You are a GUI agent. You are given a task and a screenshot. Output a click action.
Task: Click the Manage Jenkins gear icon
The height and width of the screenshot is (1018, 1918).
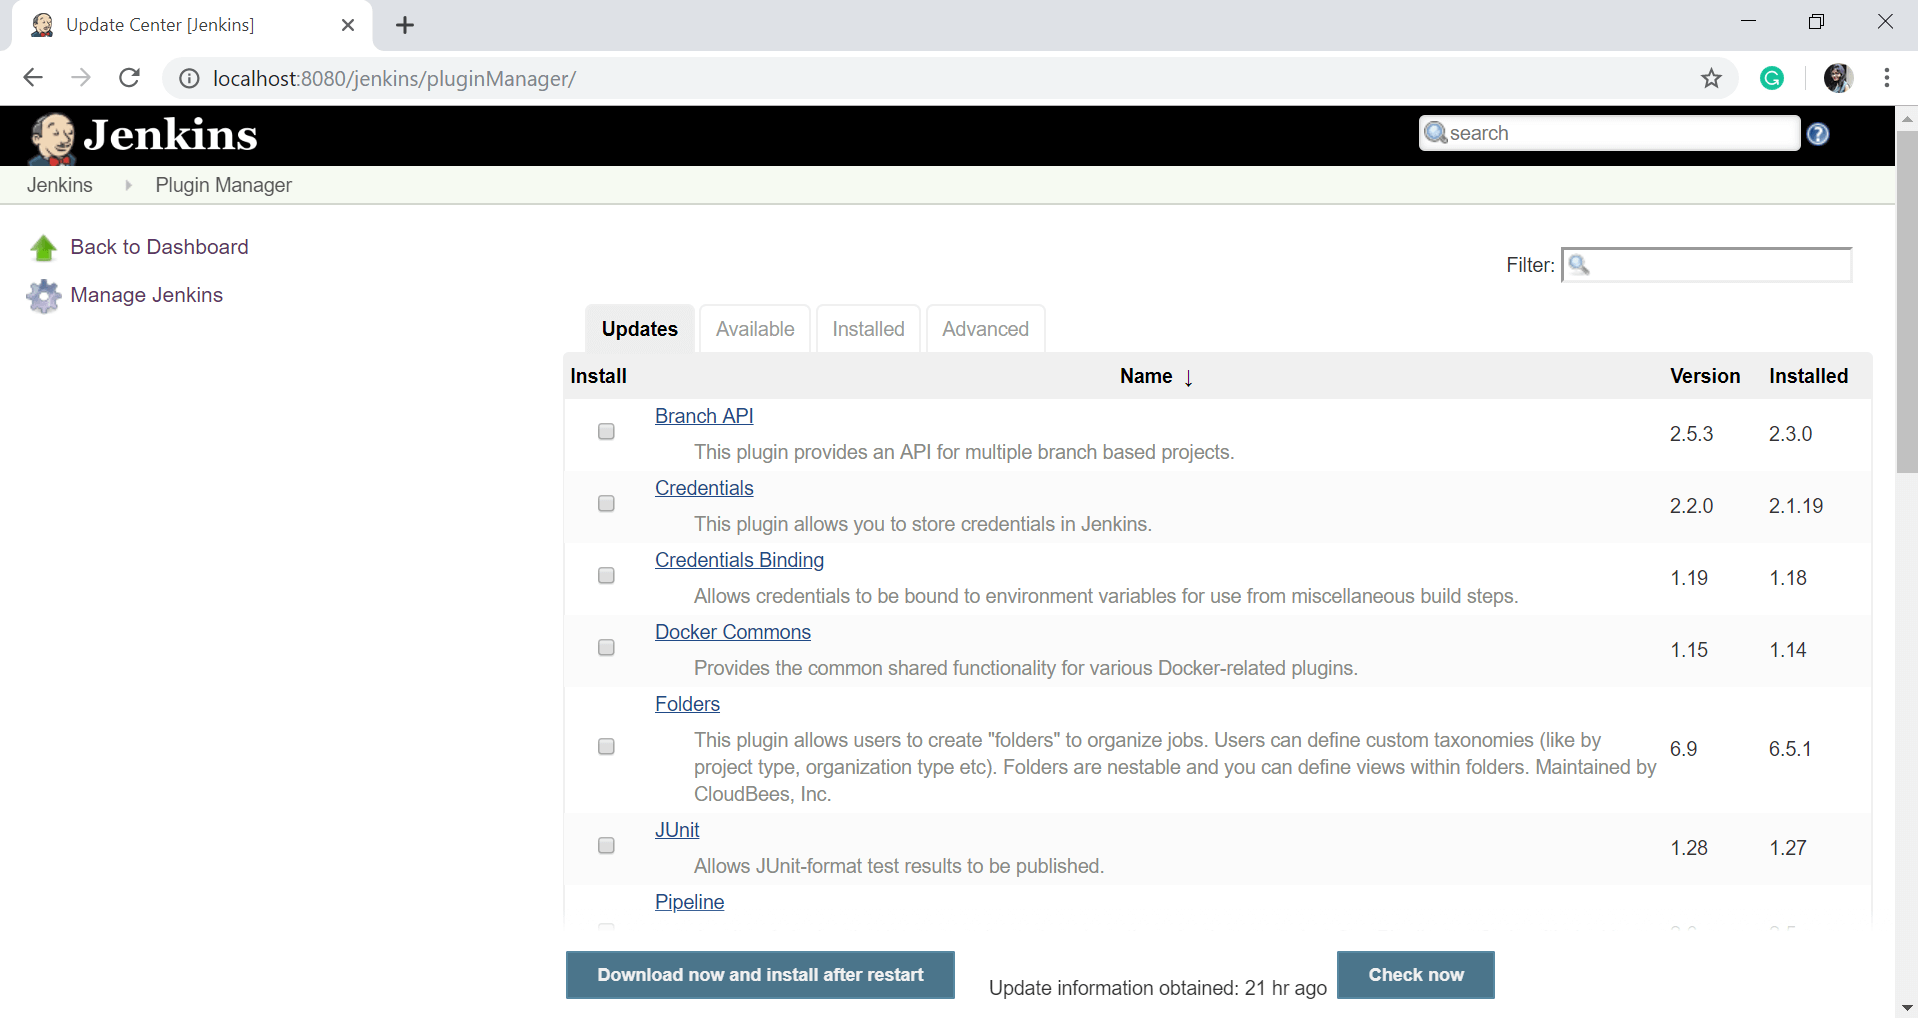tap(43, 296)
